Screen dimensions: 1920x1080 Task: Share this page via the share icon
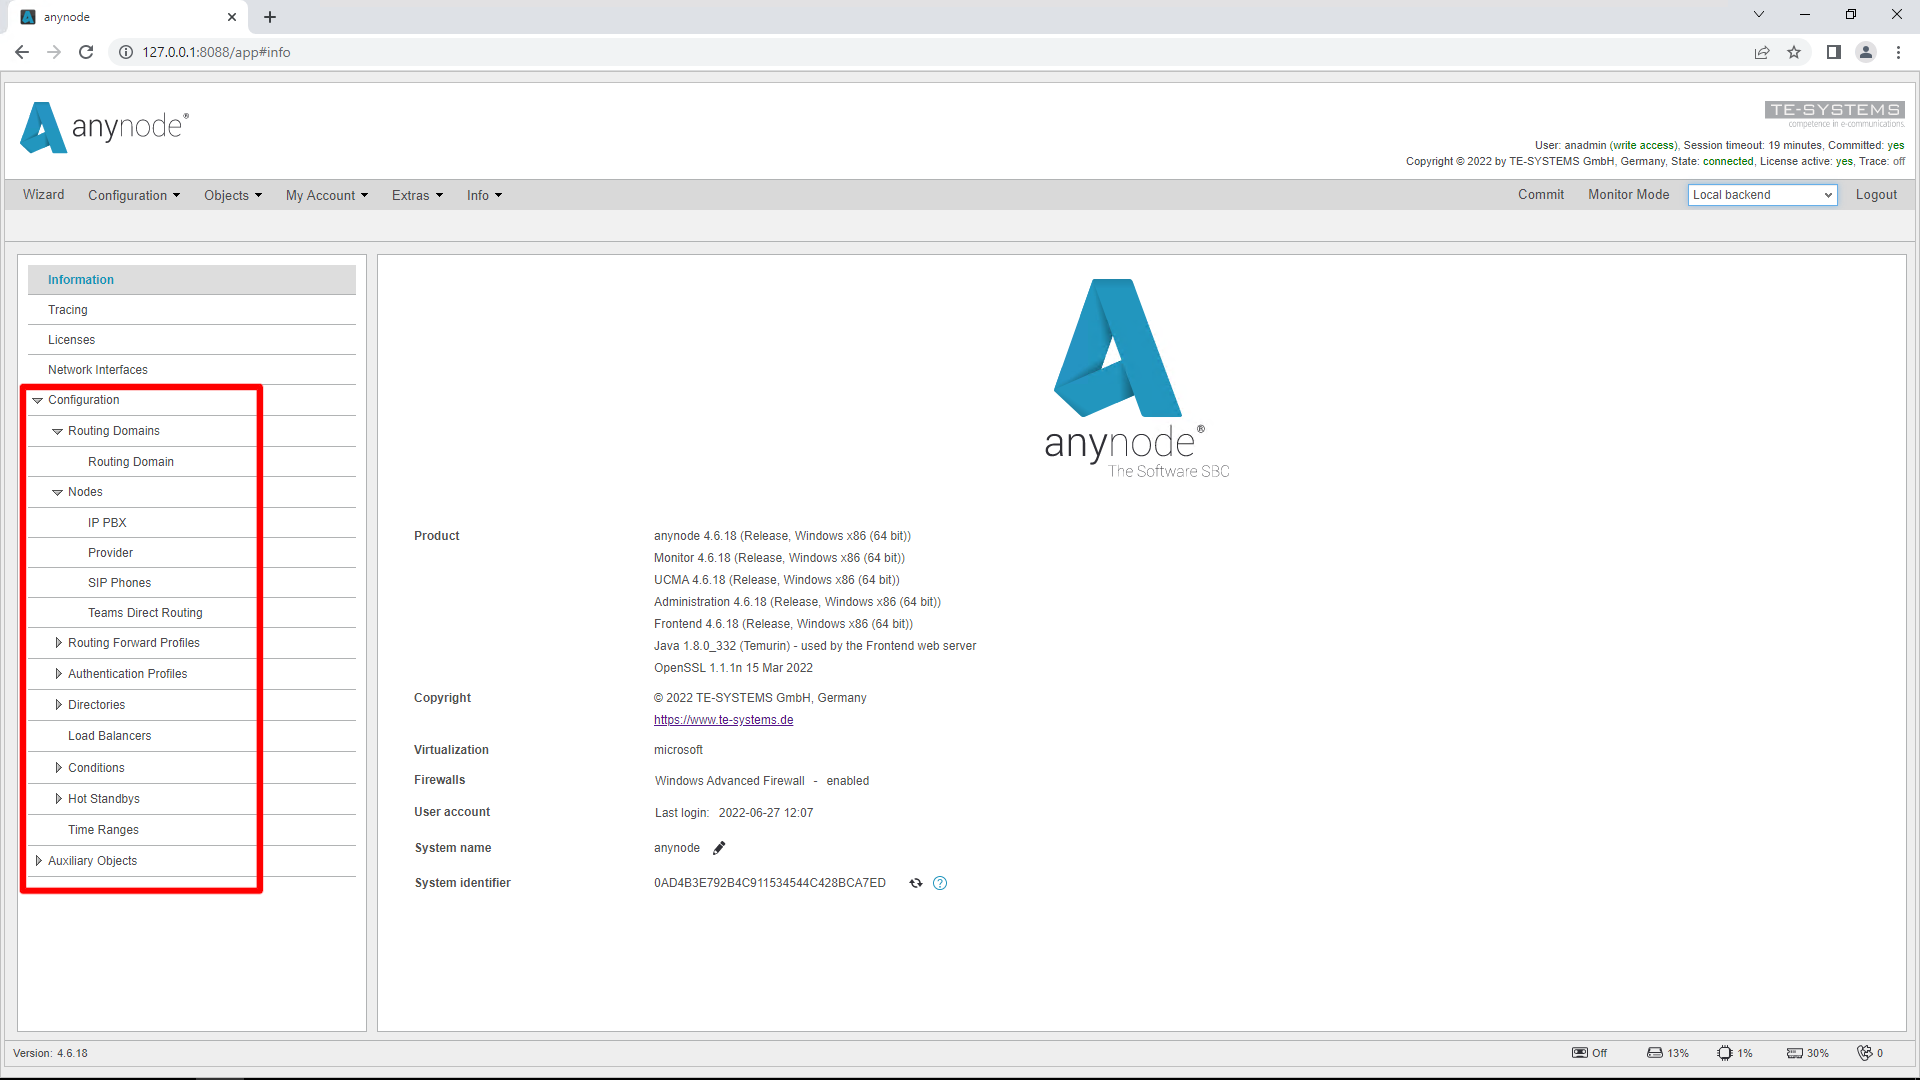(x=1762, y=52)
